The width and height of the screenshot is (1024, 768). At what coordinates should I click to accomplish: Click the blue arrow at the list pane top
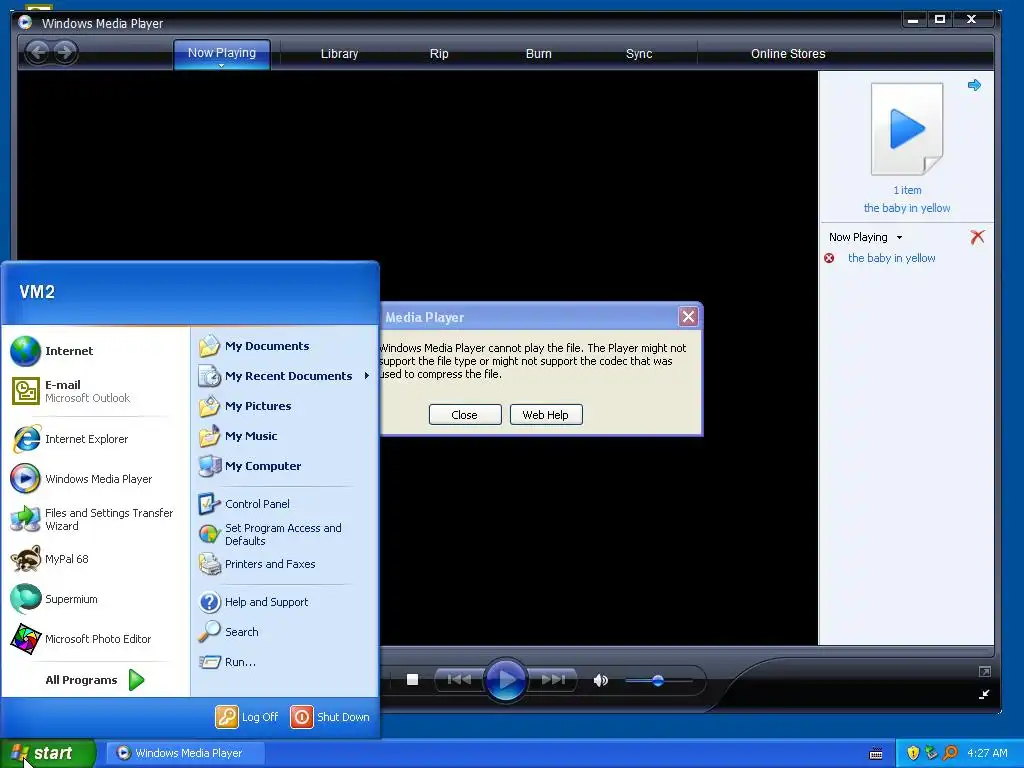tap(974, 85)
